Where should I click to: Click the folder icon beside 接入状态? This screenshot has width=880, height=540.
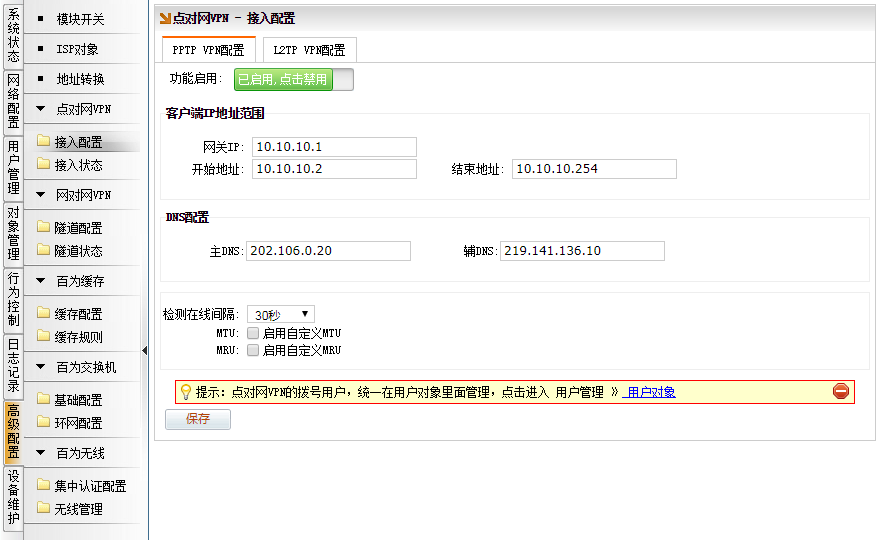coord(43,164)
